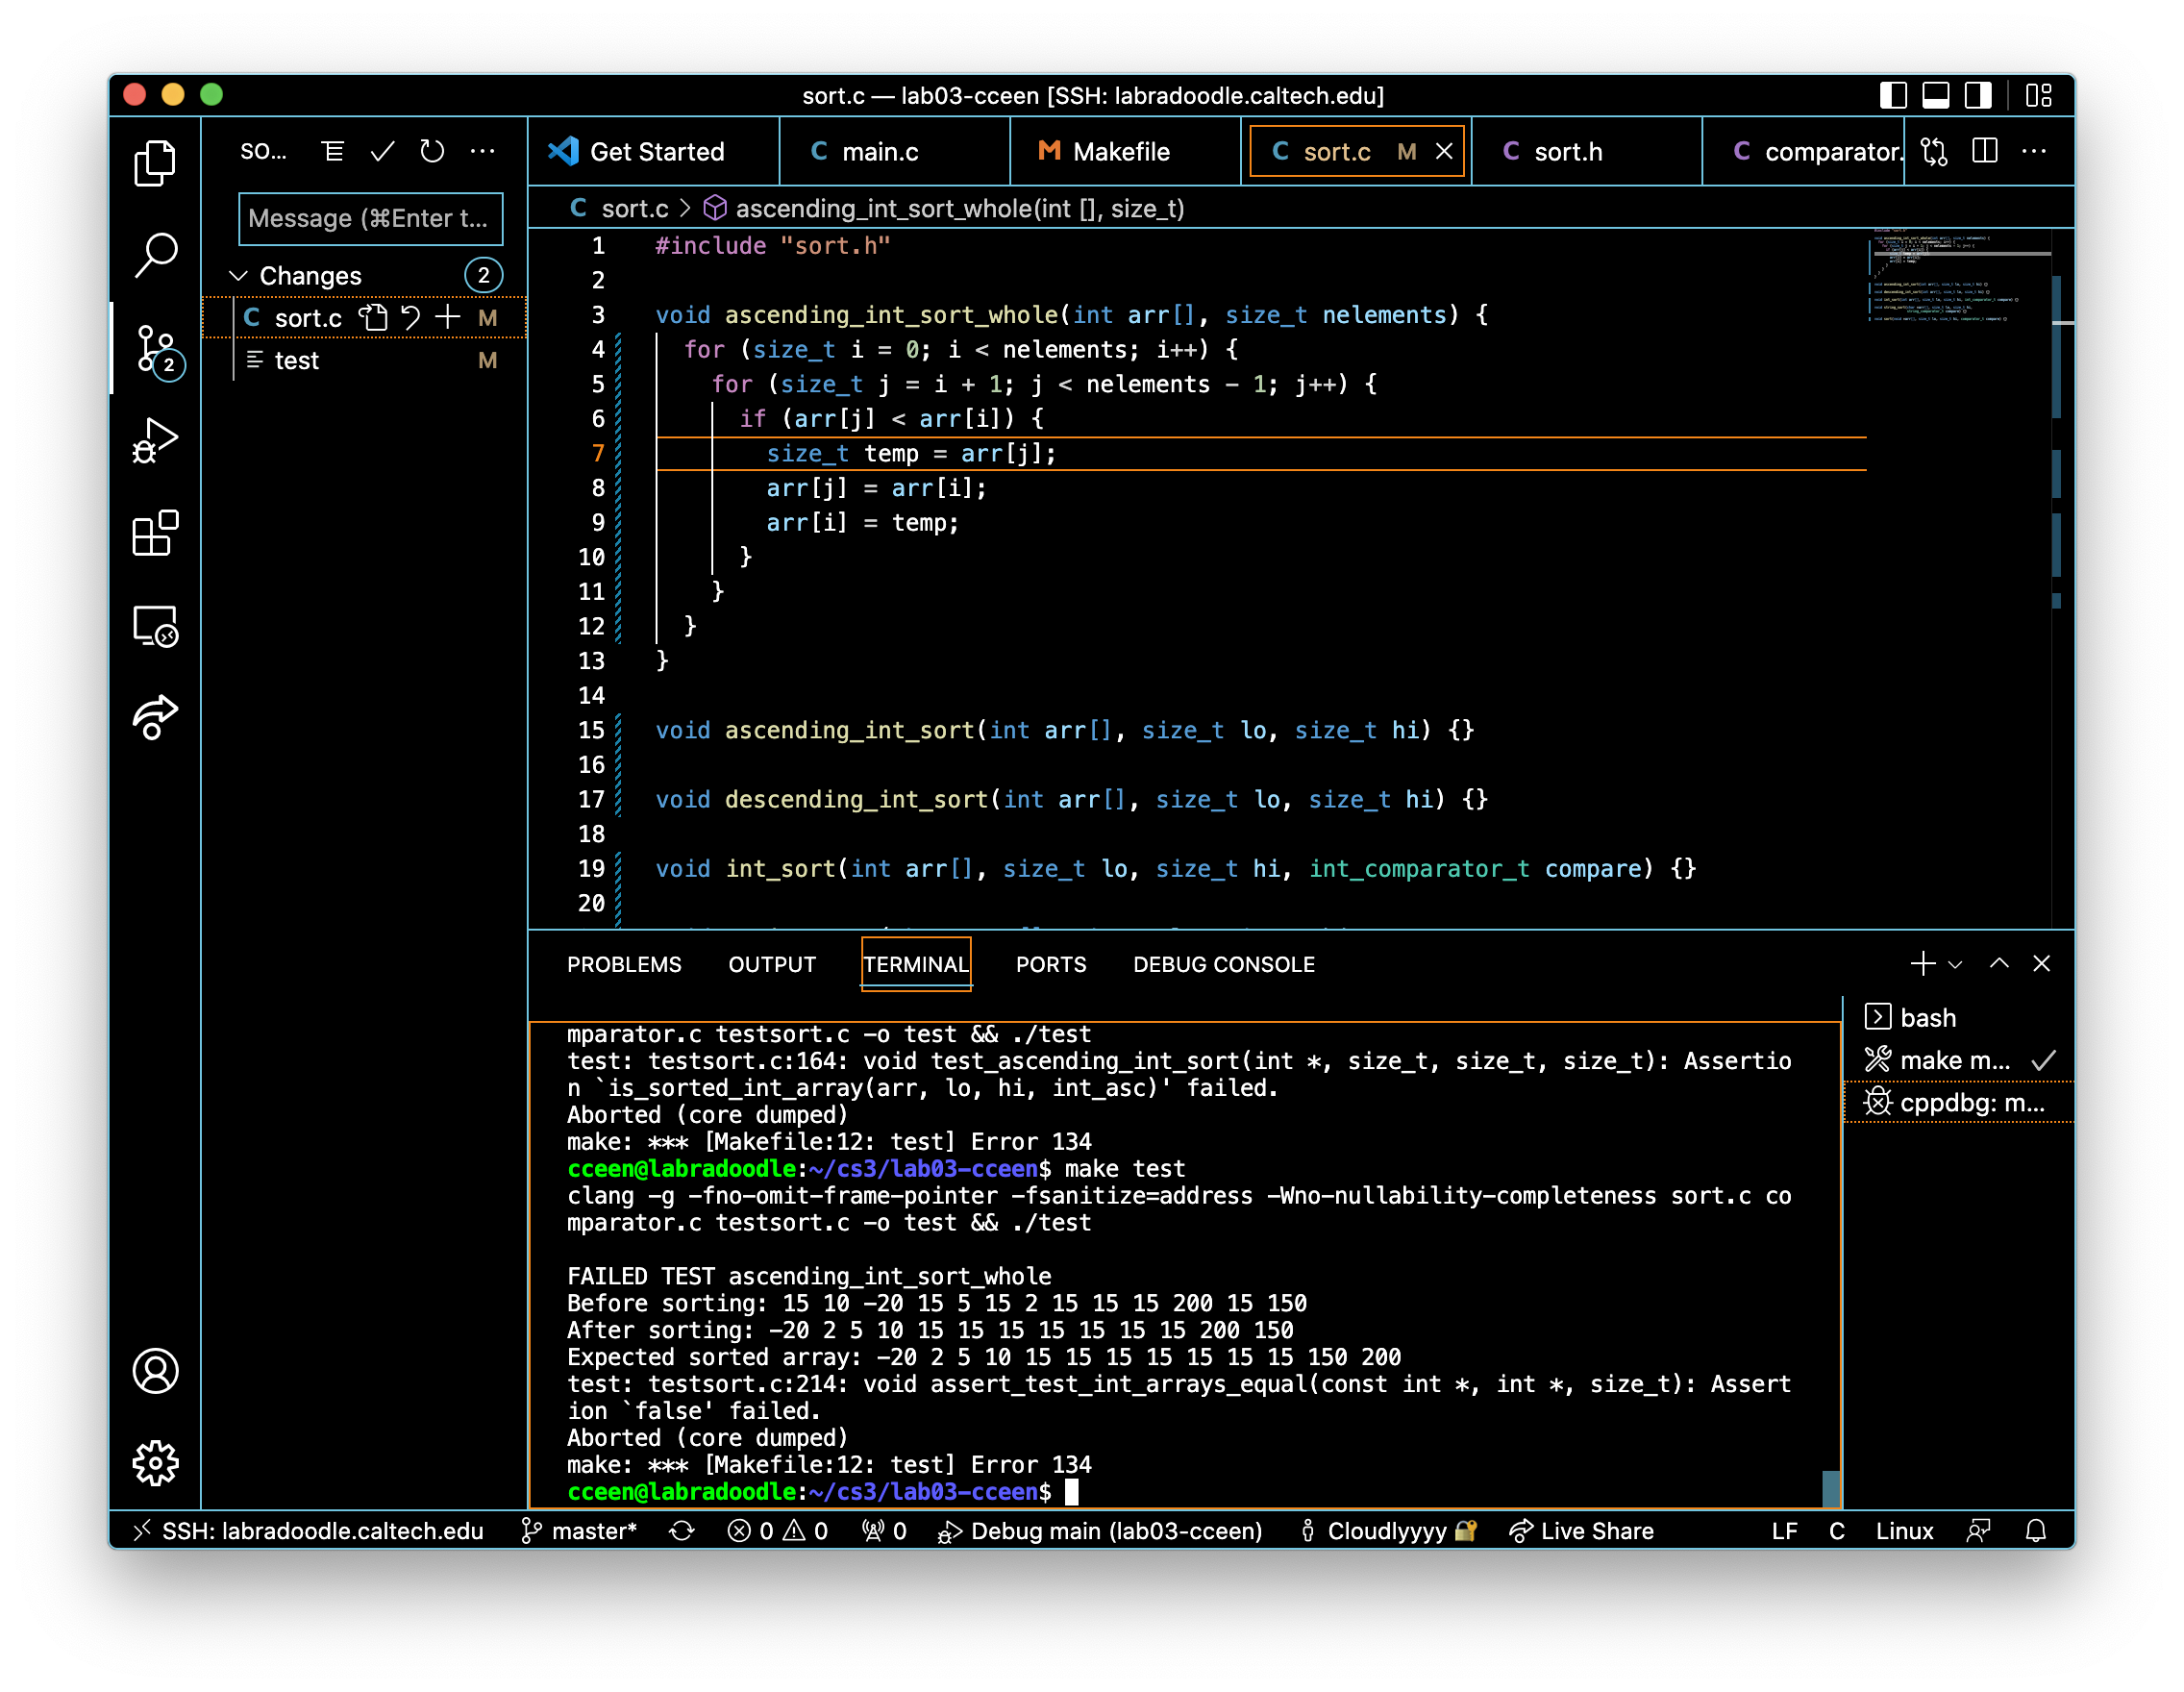Viewport: 2184px width, 1692px height.
Task: Maximize the panel with the chevron up
Action: 1998,964
